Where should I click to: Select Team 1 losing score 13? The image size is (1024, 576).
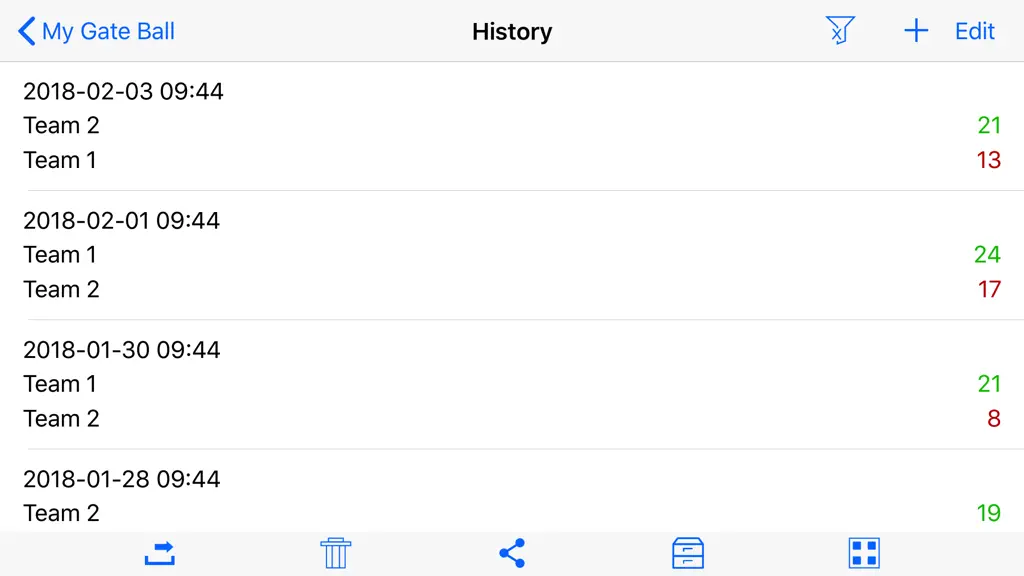[989, 159]
